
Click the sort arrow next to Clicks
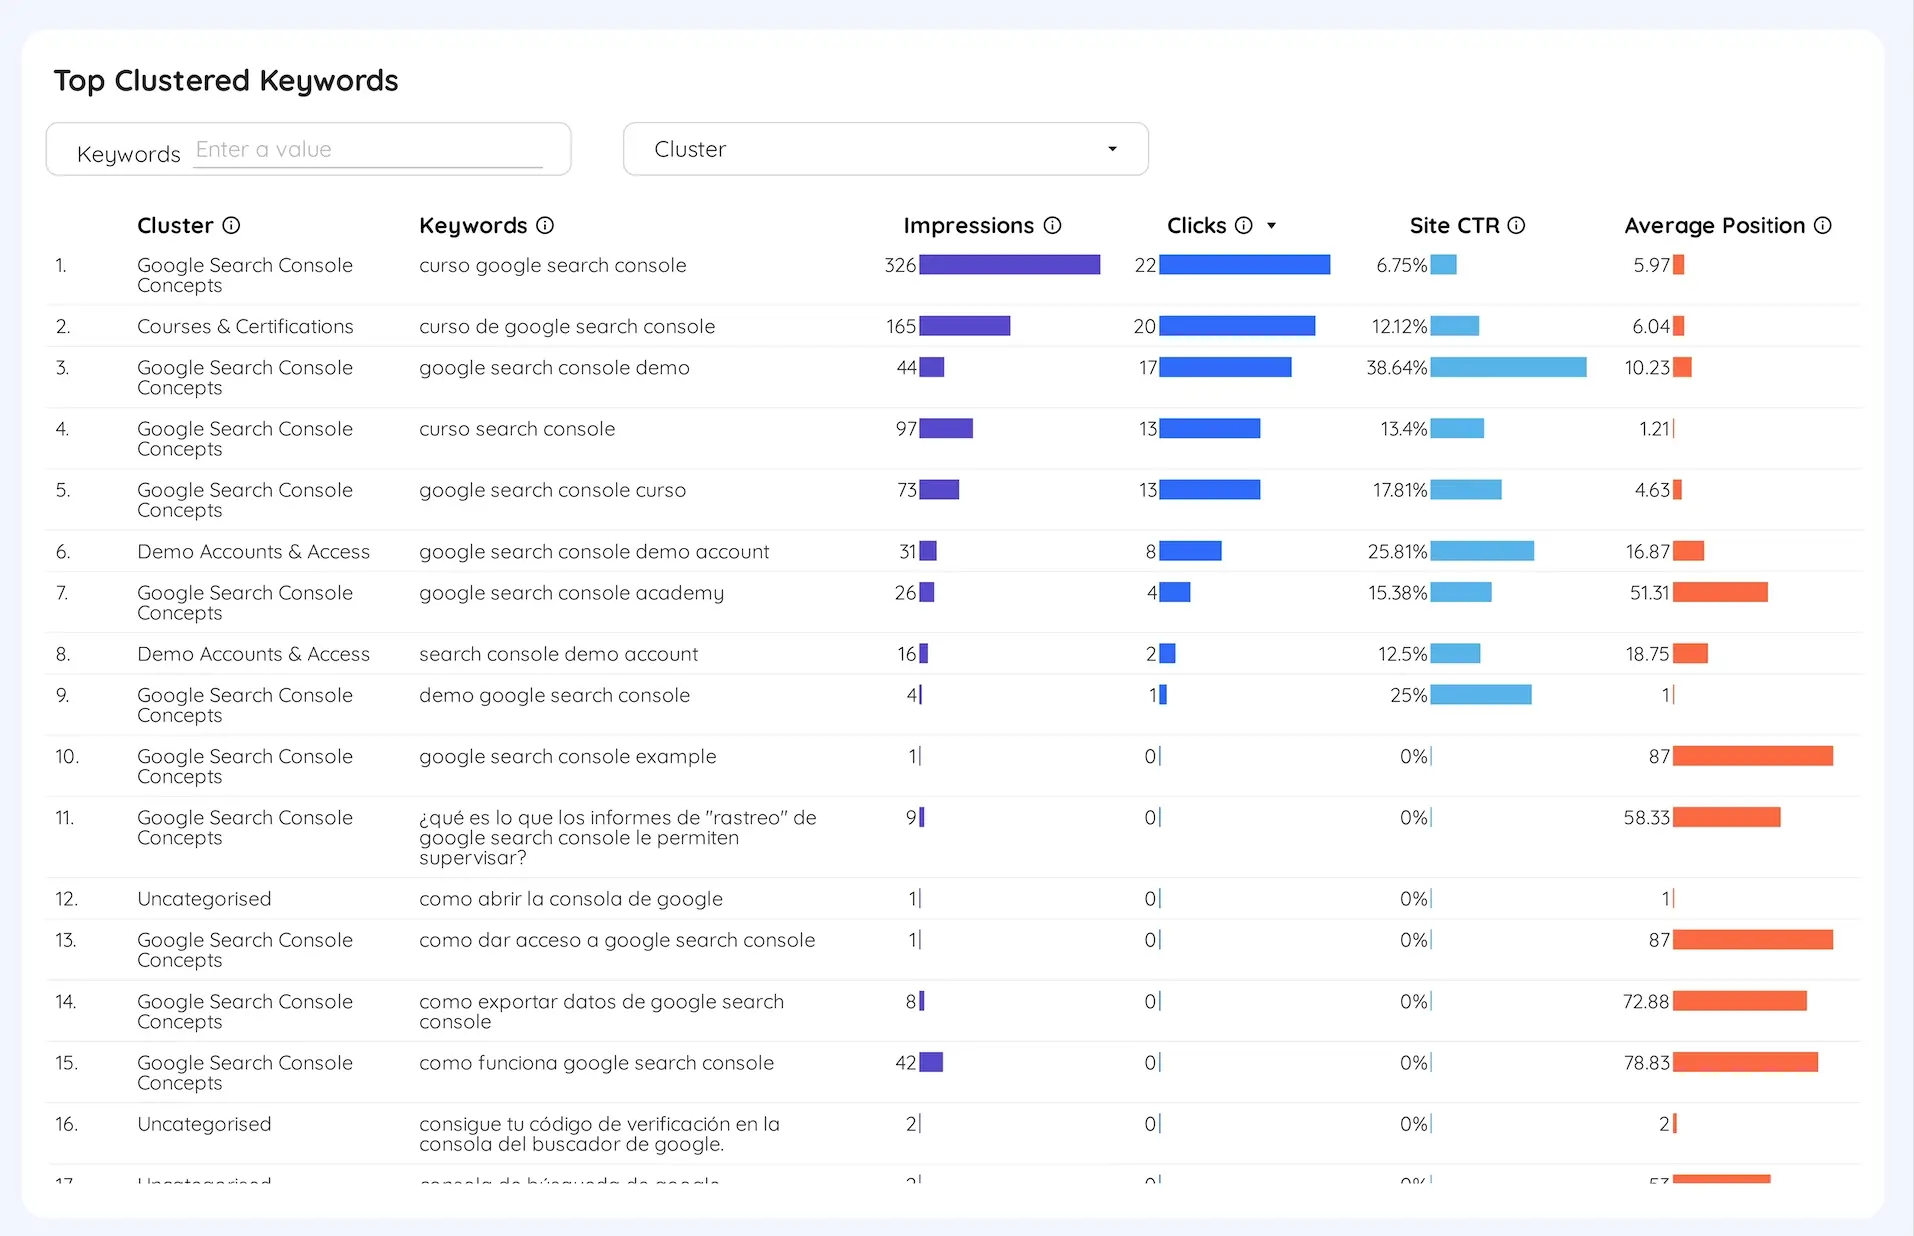pos(1271,226)
